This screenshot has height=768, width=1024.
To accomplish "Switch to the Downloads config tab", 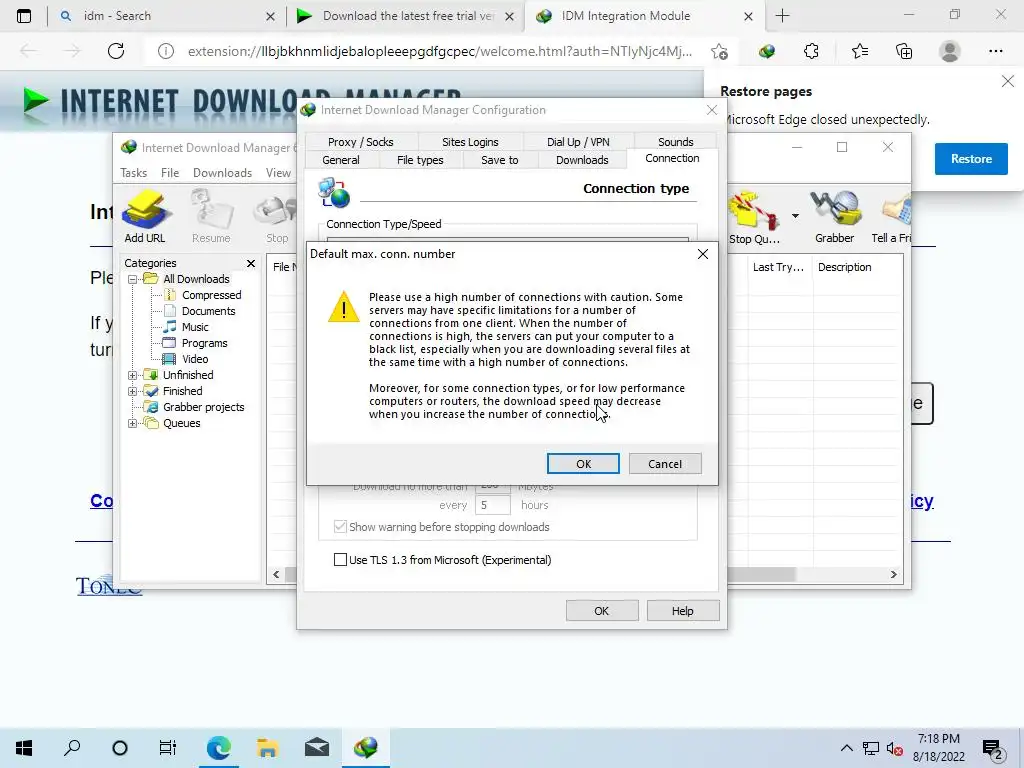I will (x=582, y=160).
